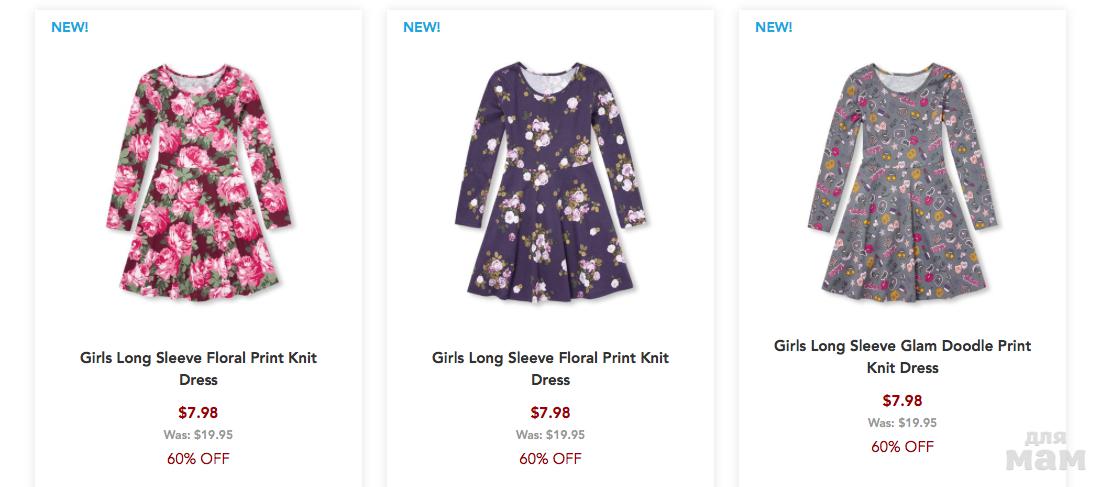This screenshot has height=487, width=1103.
Task: Click the Was $19.95 text for the Glam Doodle dress
Action: pyautogui.click(x=902, y=423)
